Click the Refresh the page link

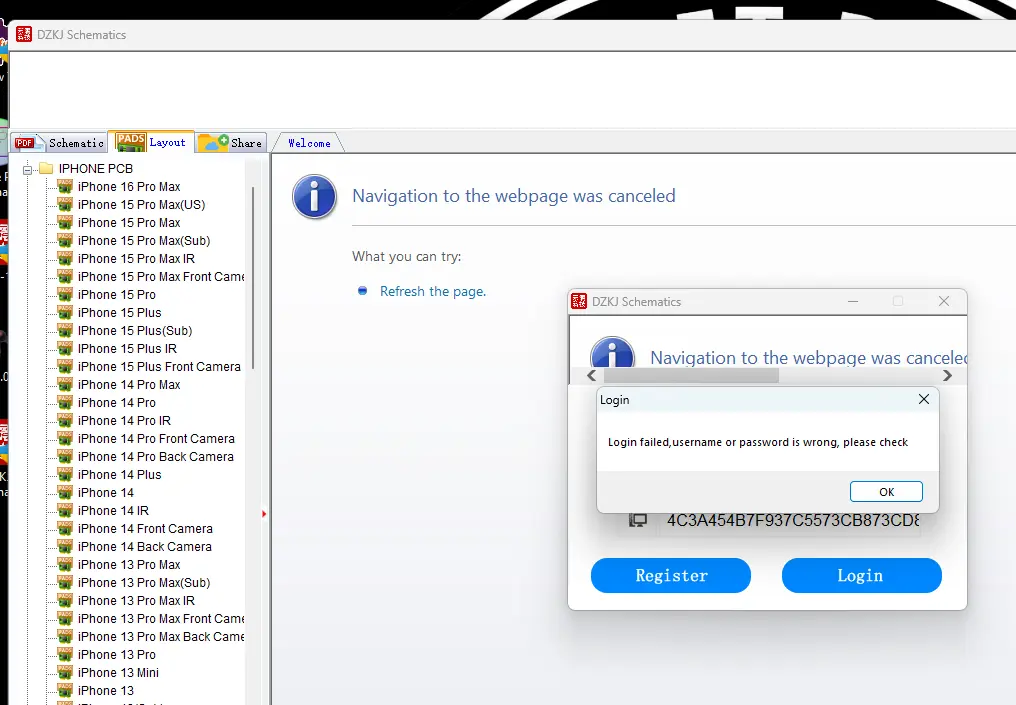433,292
